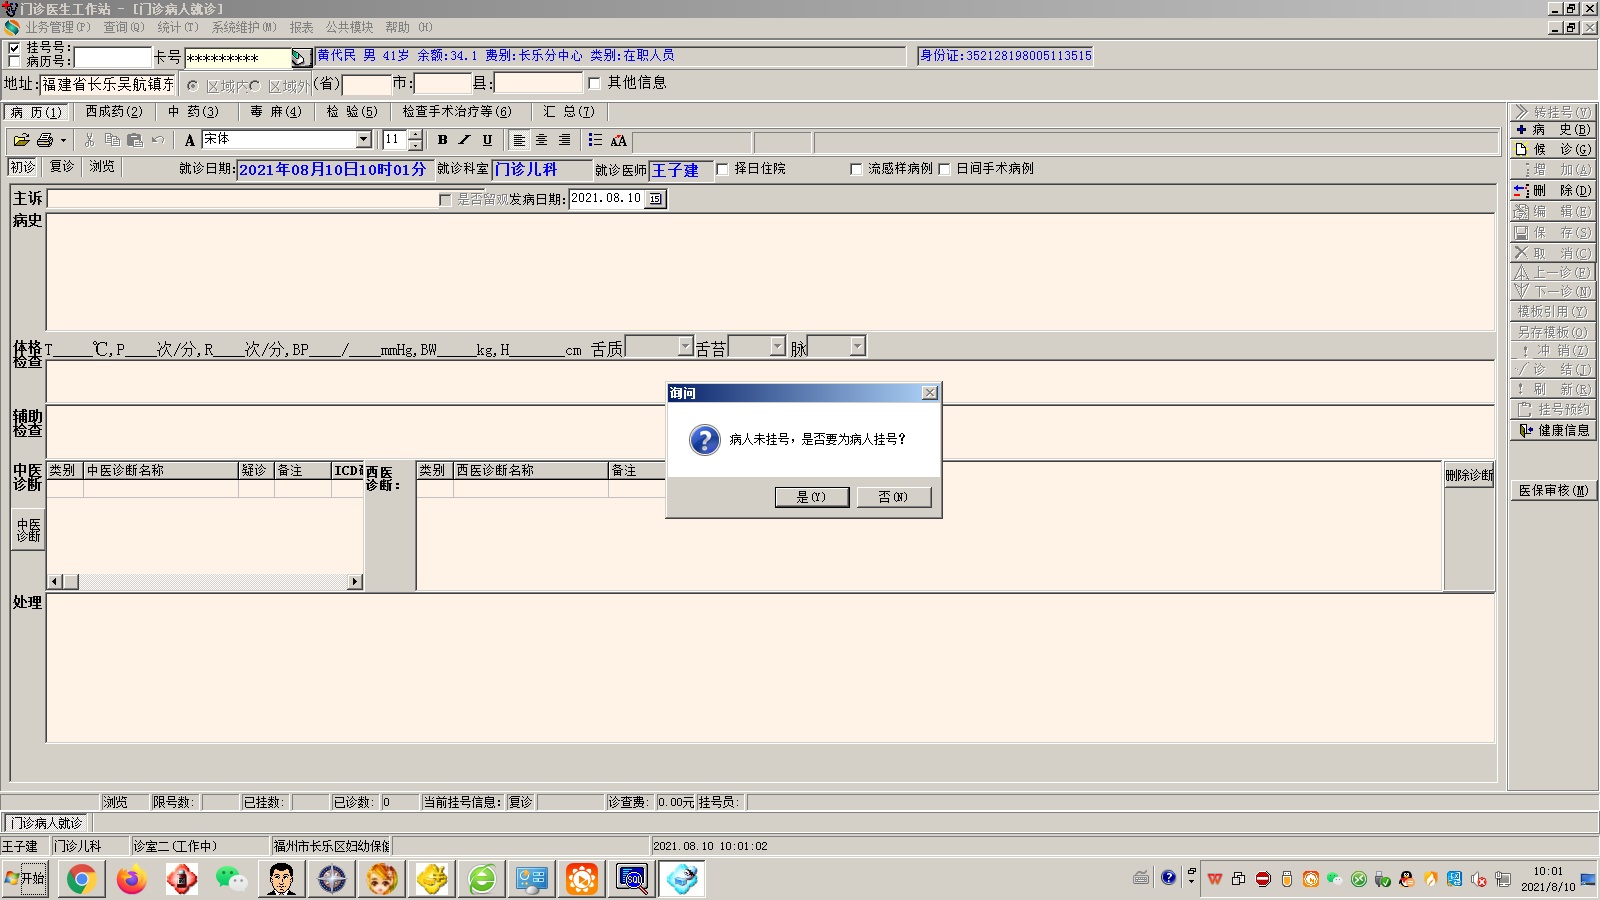Switch to the 检验(5) tab
Viewport: 1600px width, 900px height.
tap(352, 112)
